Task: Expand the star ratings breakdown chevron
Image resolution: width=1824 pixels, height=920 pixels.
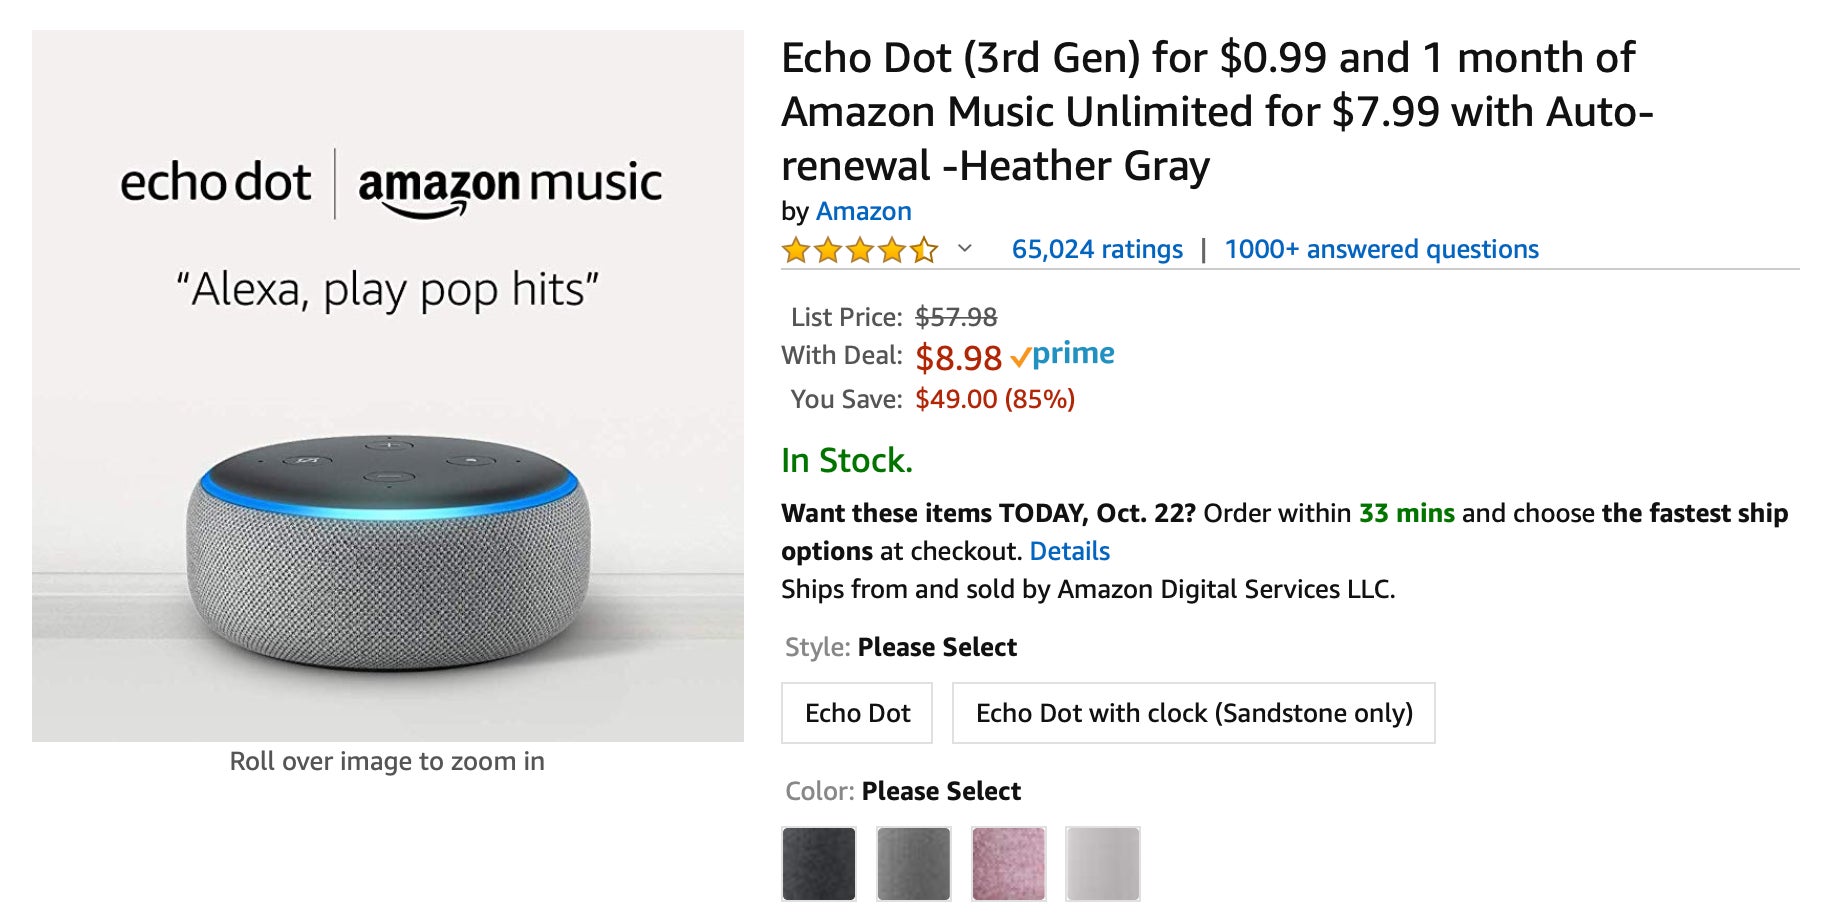Action: 965,249
